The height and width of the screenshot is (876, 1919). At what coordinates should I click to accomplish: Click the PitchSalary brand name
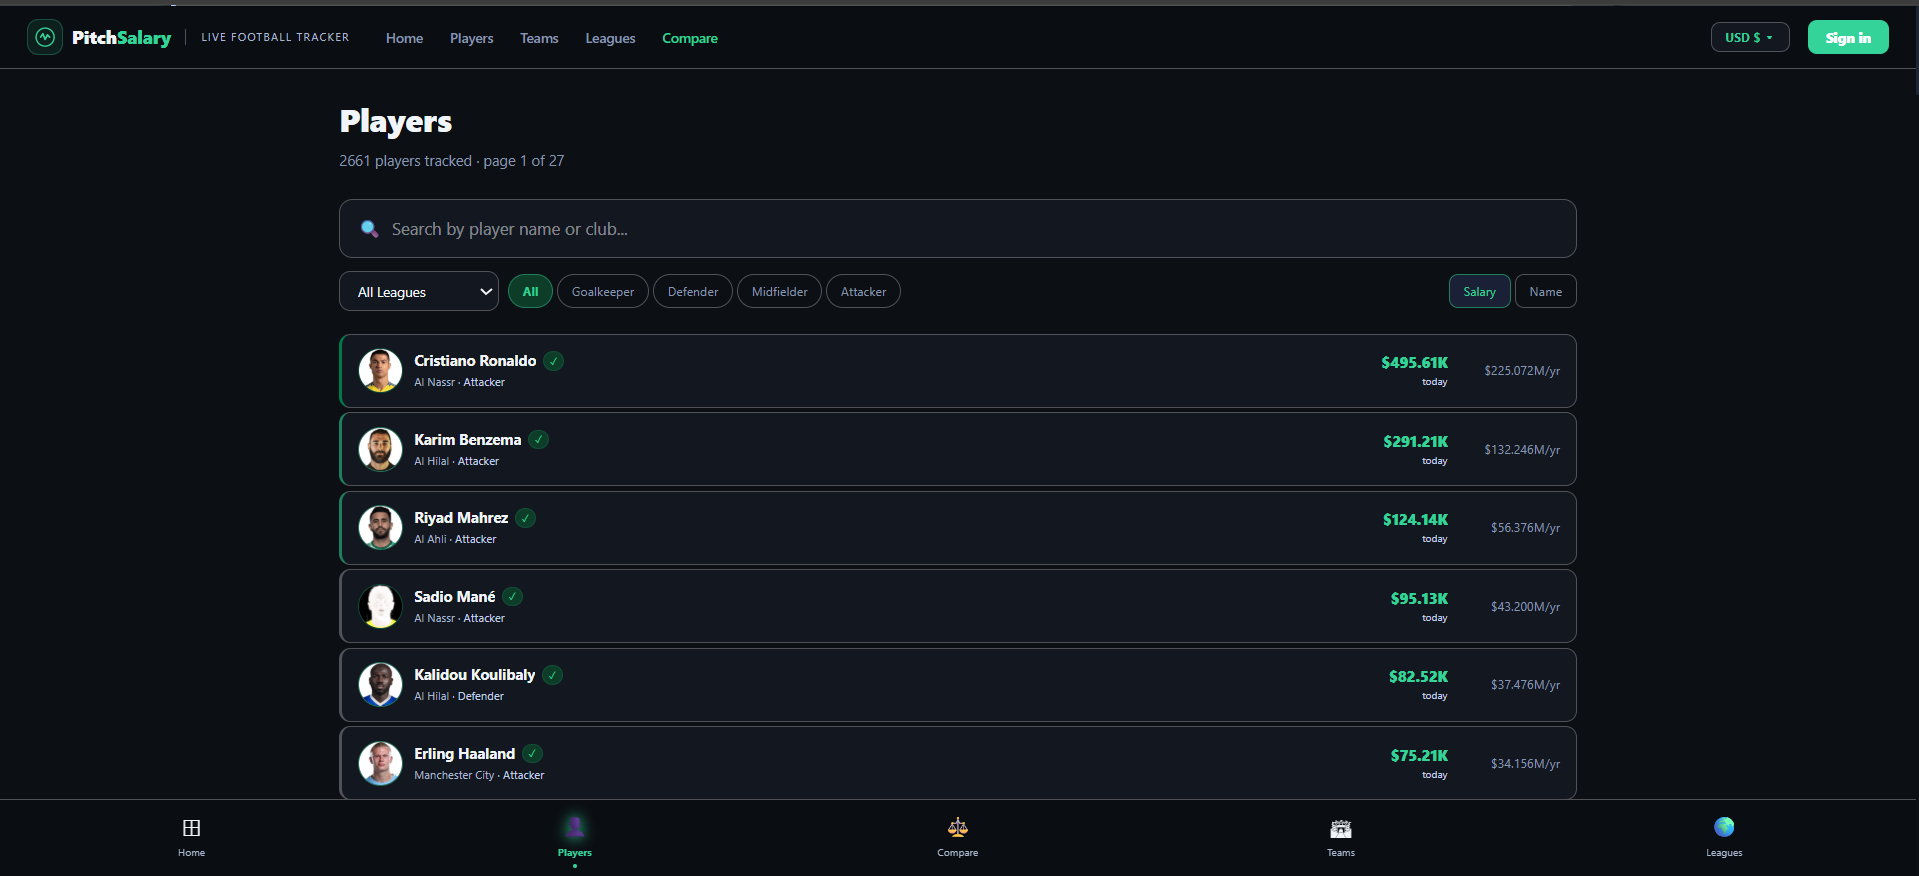coord(122,38)
